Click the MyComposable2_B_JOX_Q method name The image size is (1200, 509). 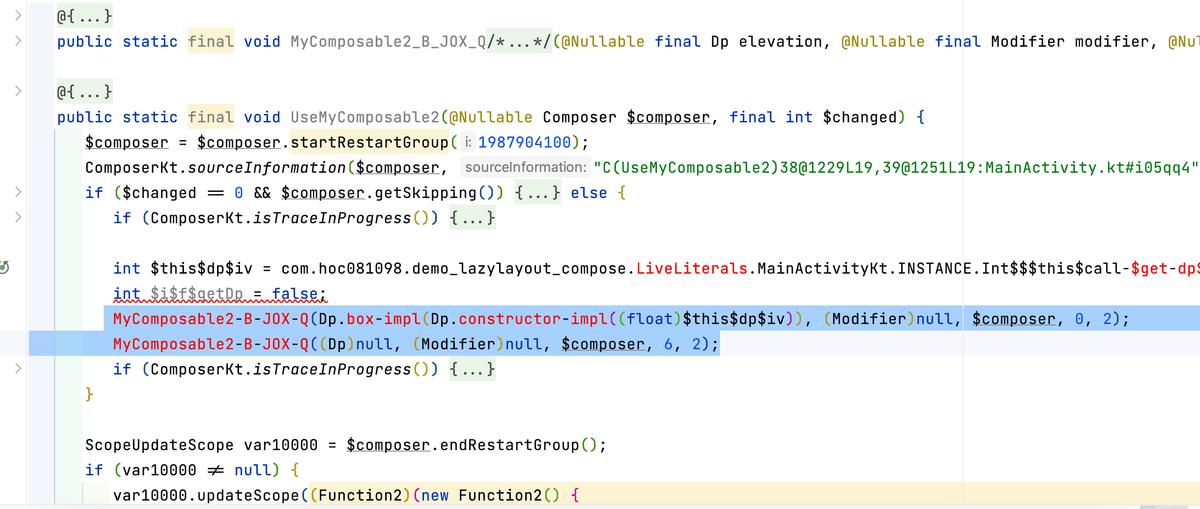387,42
